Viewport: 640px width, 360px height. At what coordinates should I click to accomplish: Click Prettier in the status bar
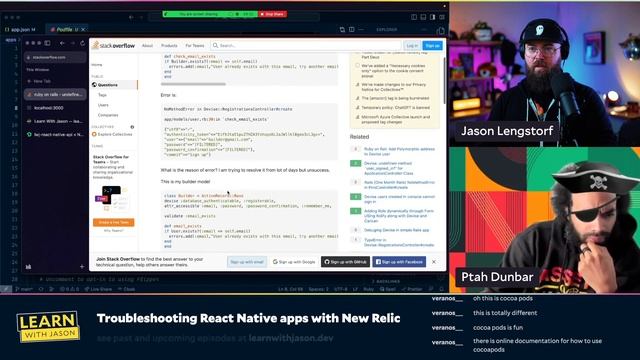412,289
